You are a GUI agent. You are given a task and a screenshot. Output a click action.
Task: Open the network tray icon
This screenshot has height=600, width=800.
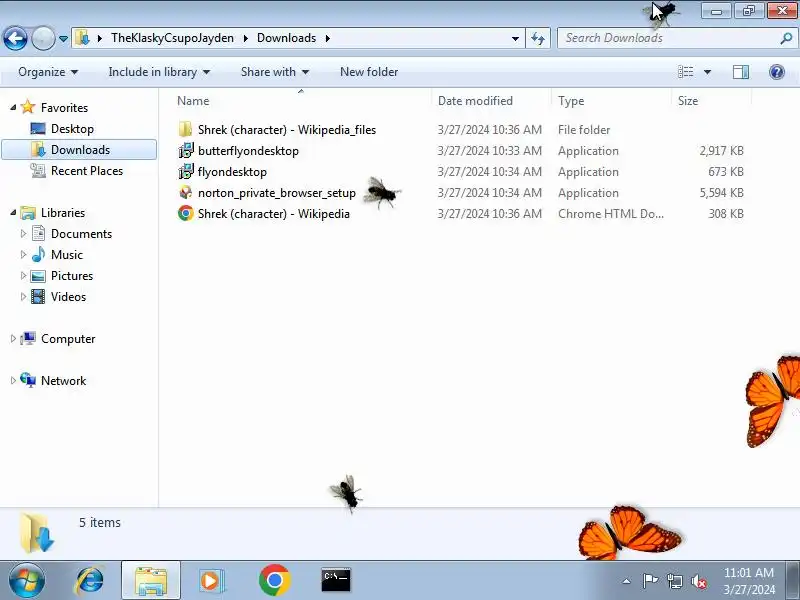point(674,581)
